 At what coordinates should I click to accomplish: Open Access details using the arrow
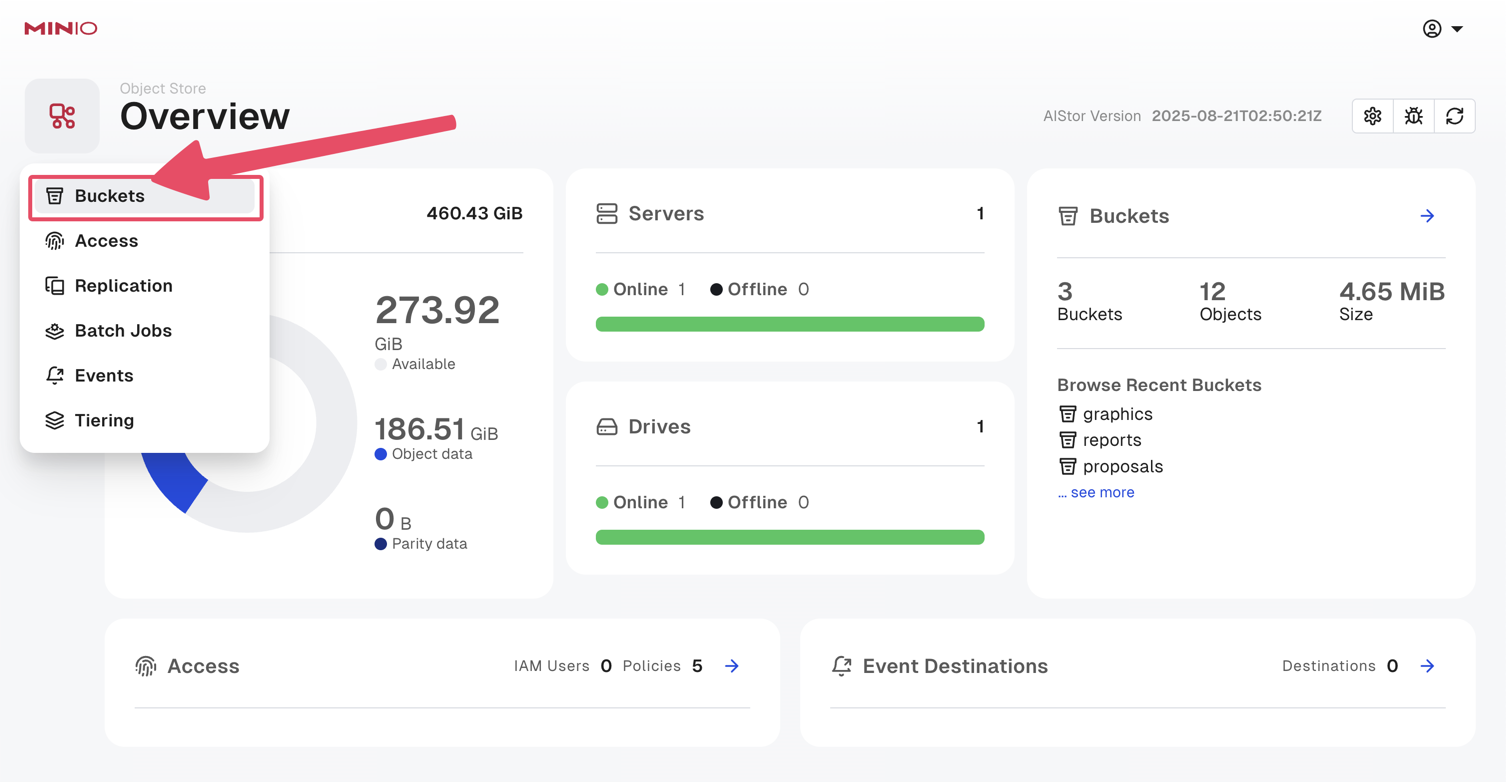point(732,666)
